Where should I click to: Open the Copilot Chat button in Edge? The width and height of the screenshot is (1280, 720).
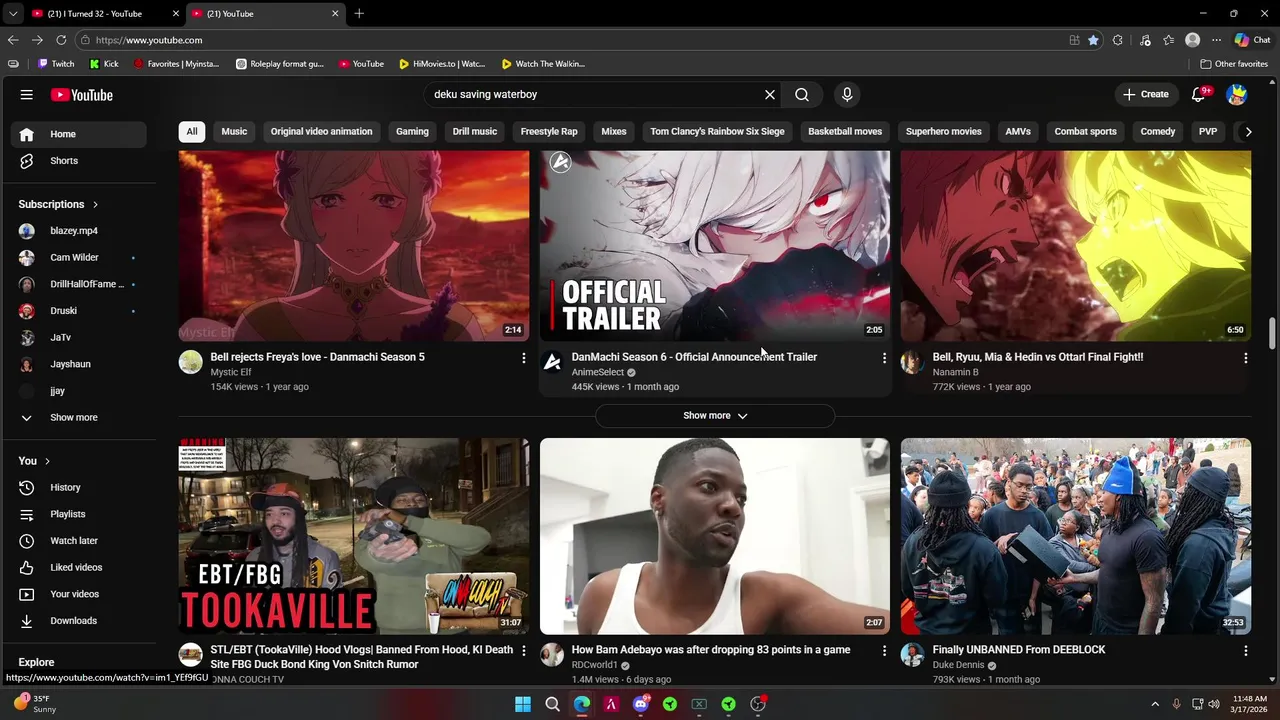tap(1252, 40)
